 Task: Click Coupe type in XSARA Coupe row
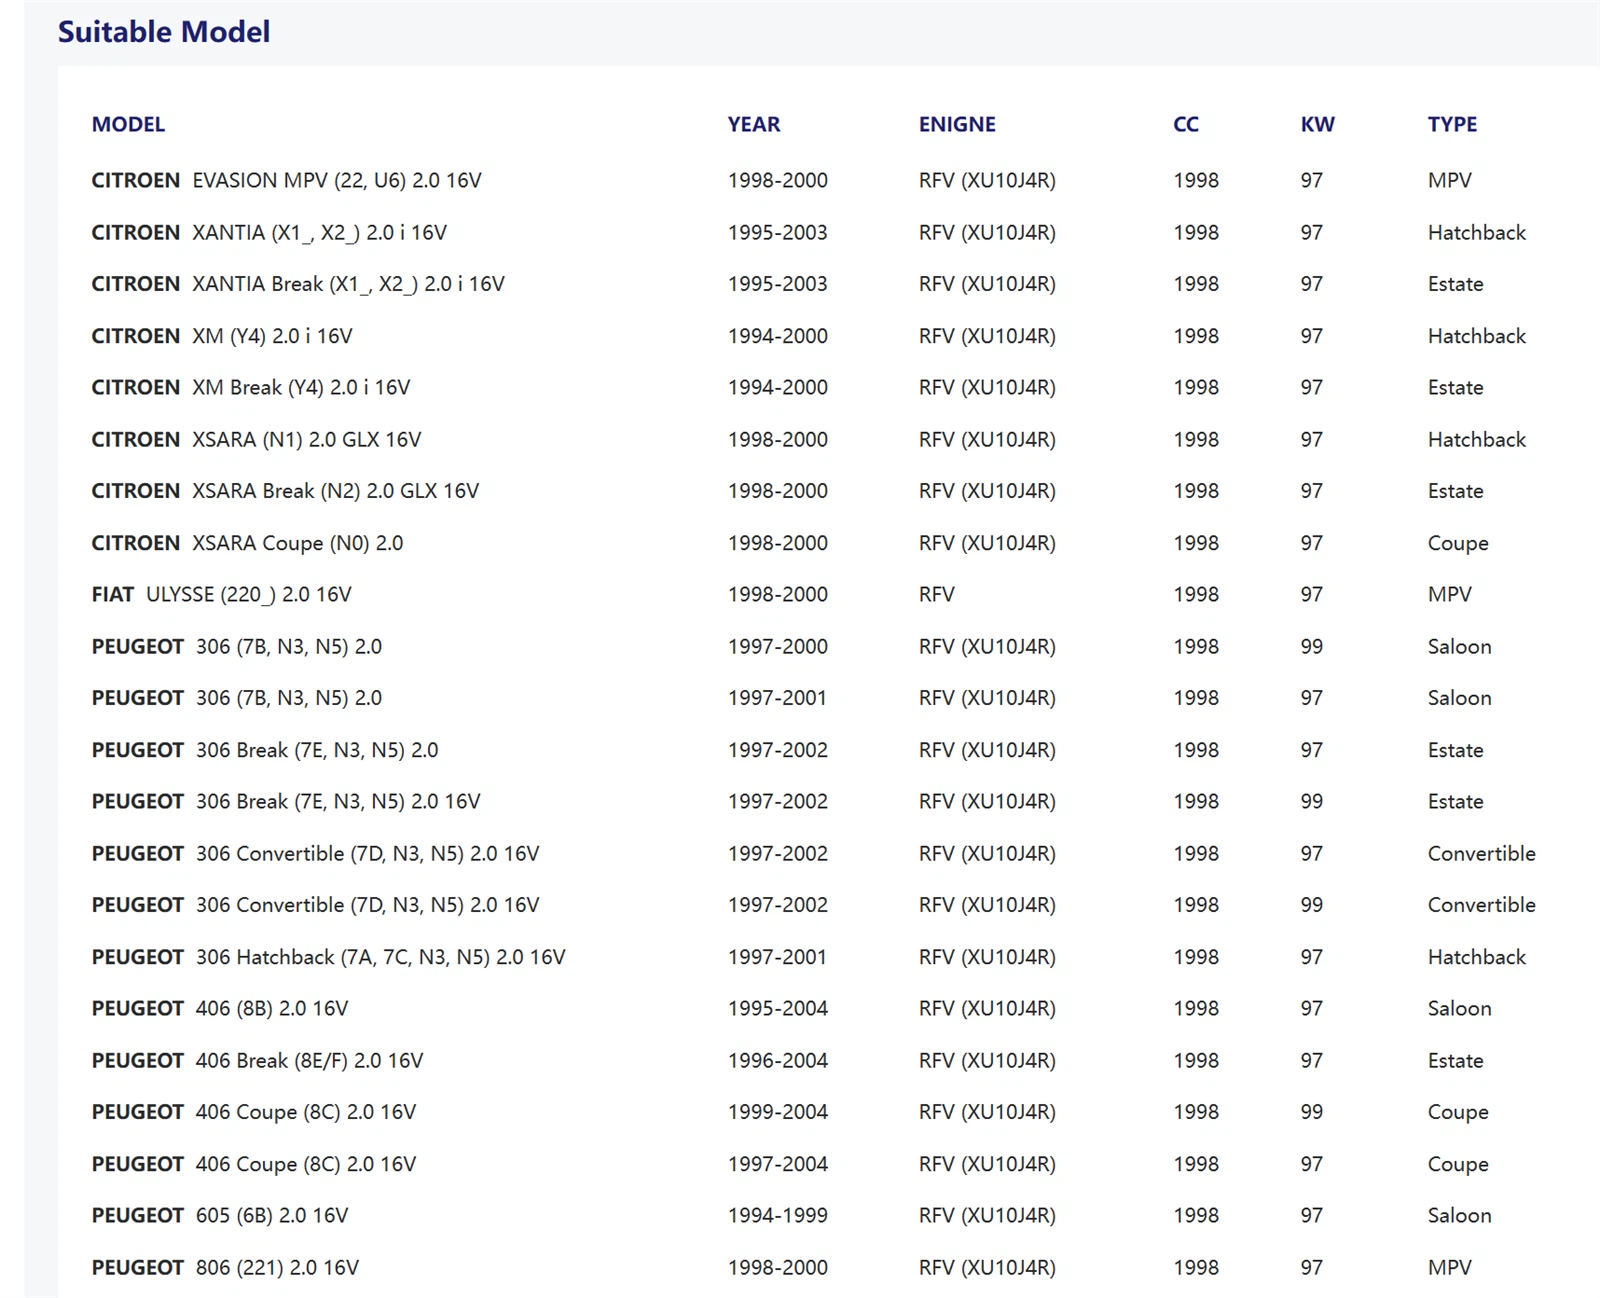click(1458, 543)
